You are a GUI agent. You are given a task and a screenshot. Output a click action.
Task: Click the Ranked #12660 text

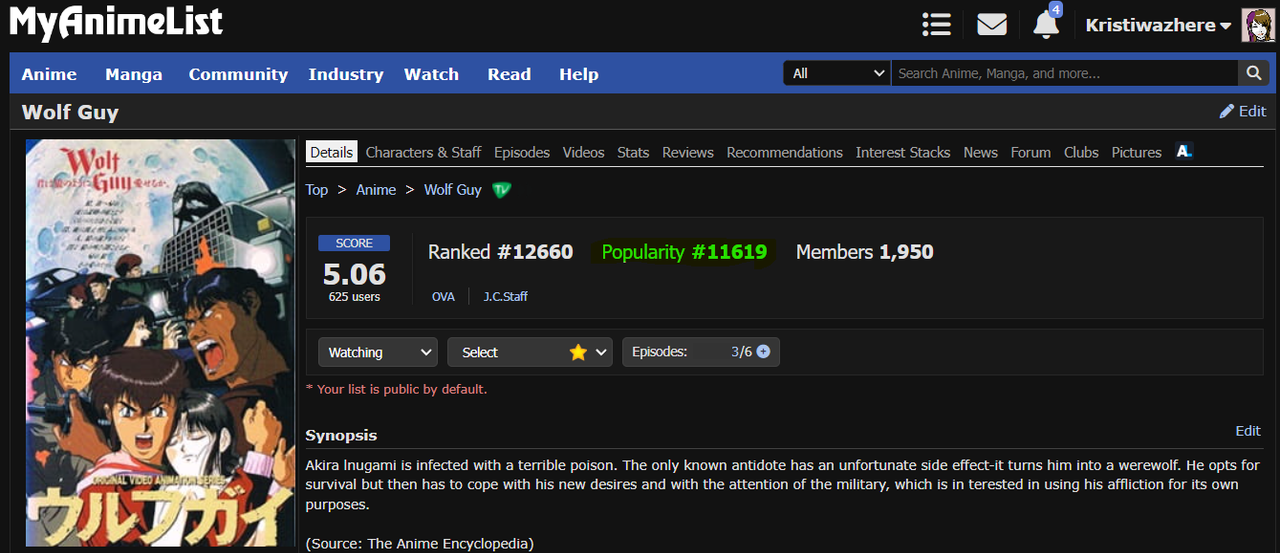[501, 252]
